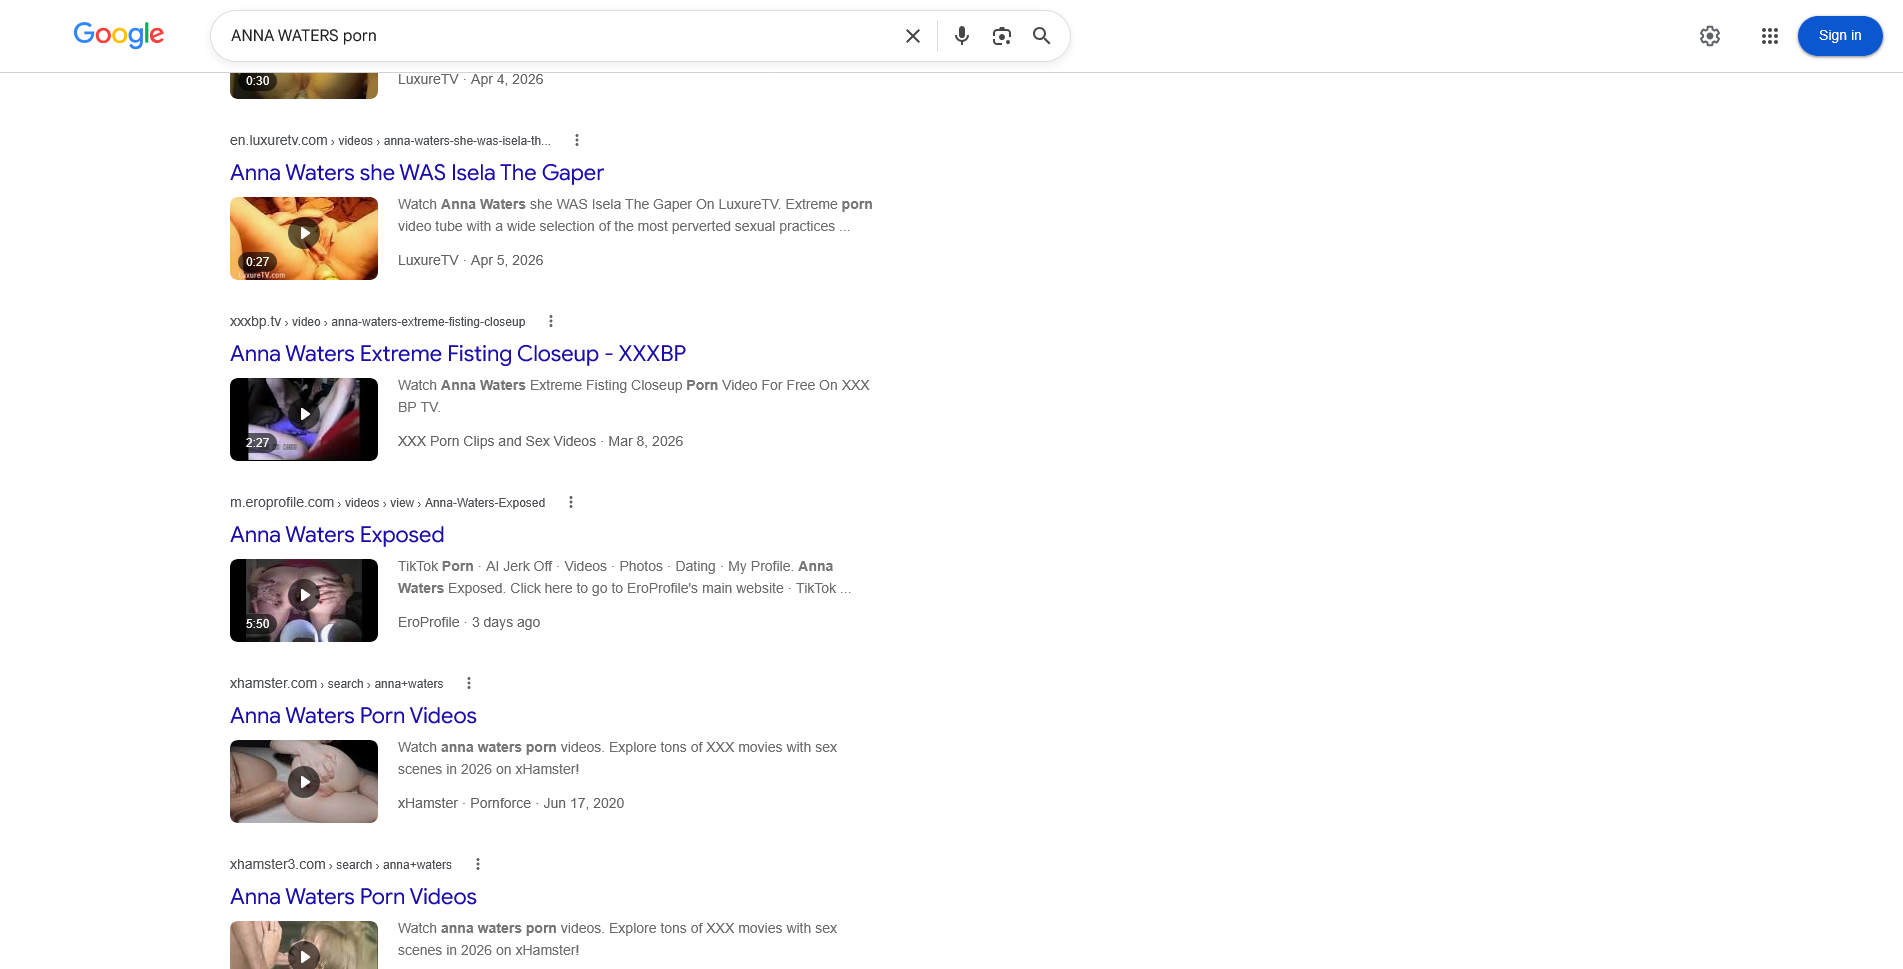Clear the search query with the X icon
This screenshot has height=969, width=1903.
pos(913,36)
